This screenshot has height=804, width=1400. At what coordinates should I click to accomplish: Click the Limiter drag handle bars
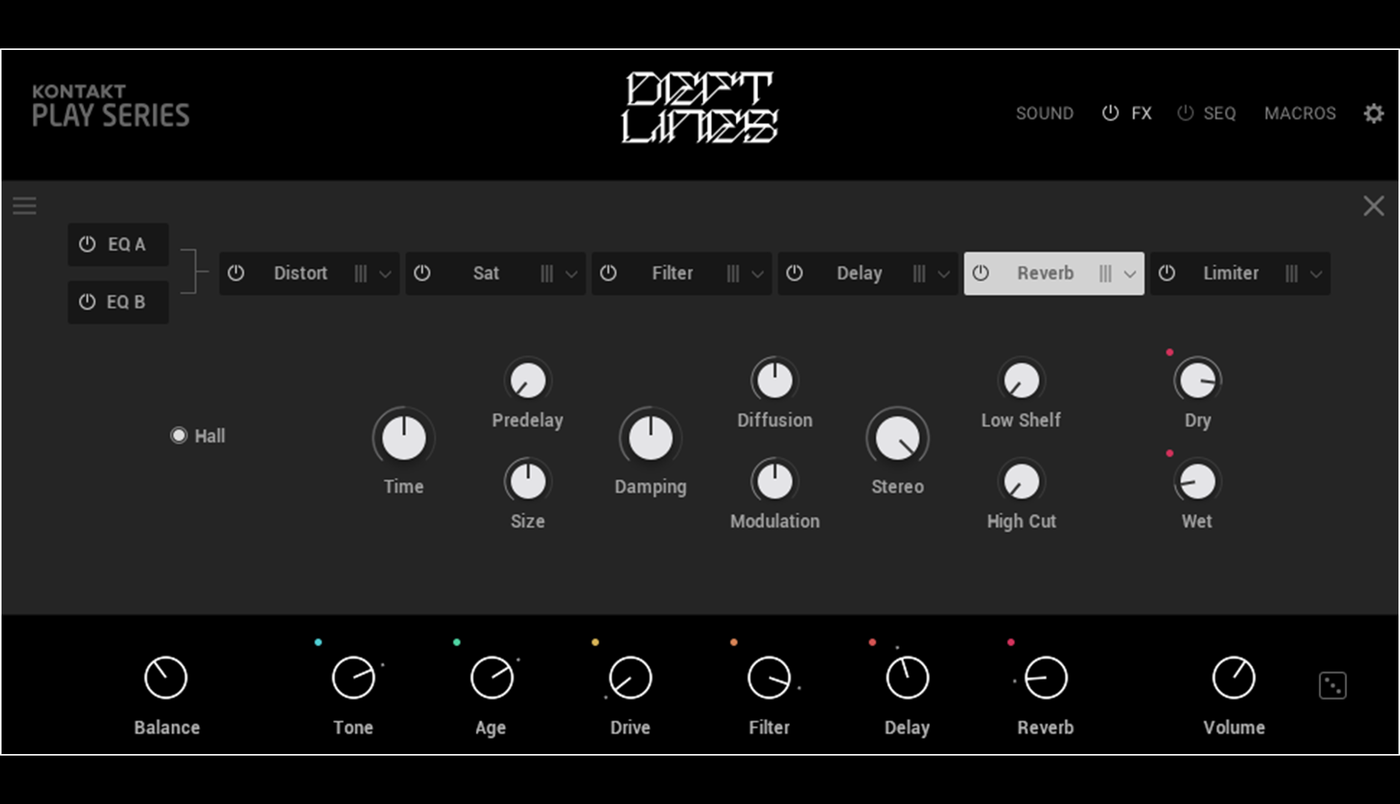(1291, 274)
